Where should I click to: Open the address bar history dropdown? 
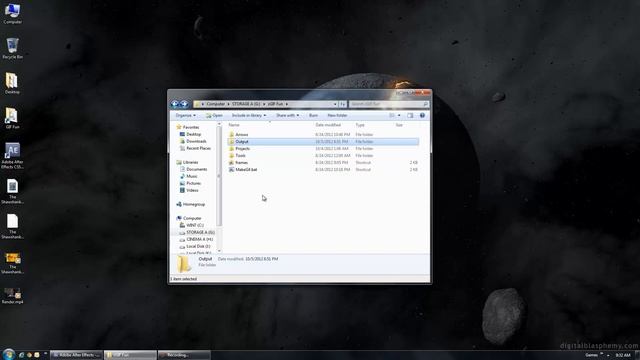335,104
